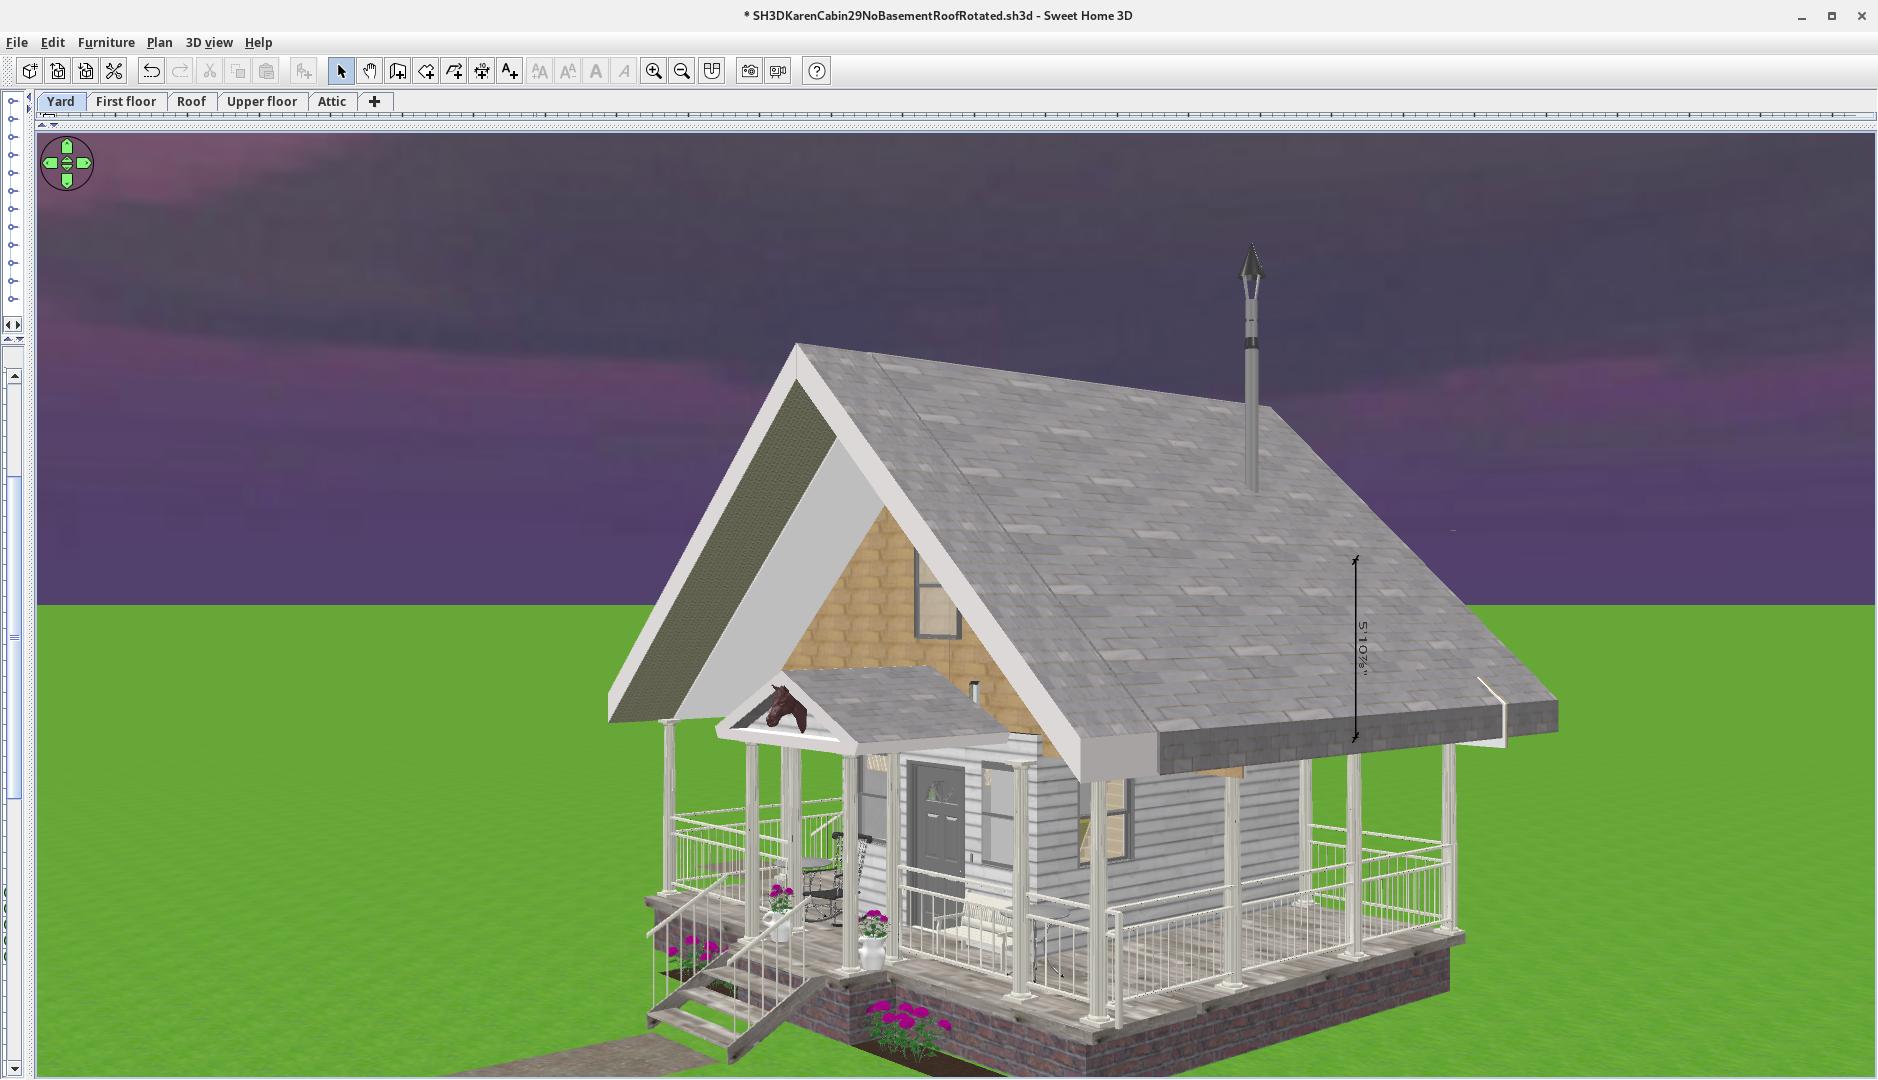1878x1080 pixels.
Task: Select the Create rooms tool
Action: (x=426, y=71)
